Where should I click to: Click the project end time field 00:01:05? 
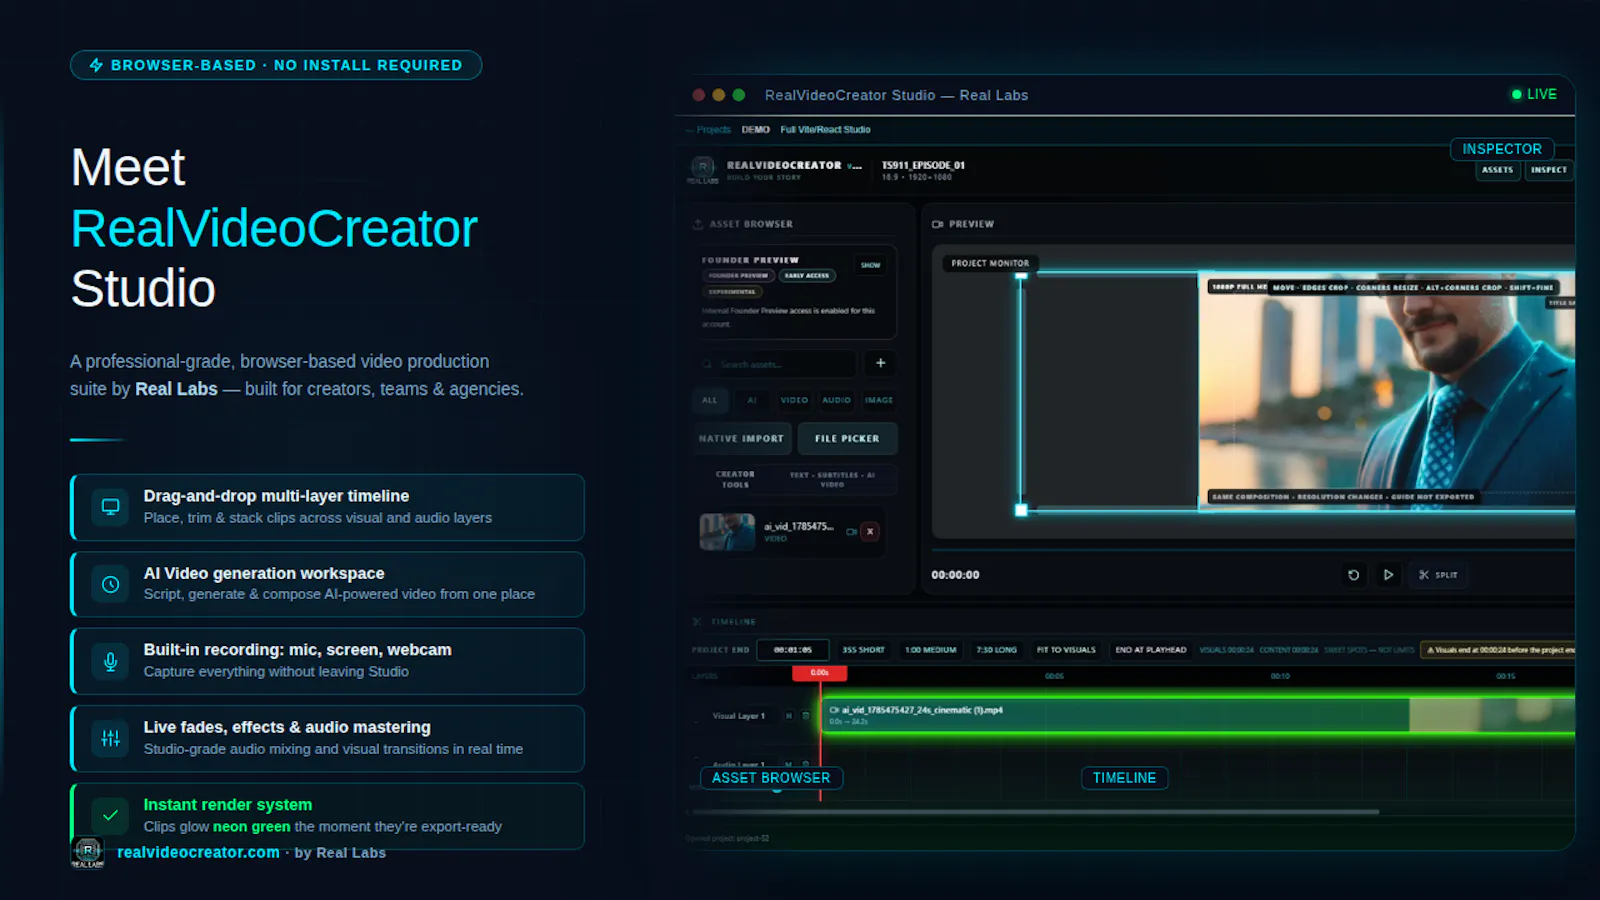(793, 650)
